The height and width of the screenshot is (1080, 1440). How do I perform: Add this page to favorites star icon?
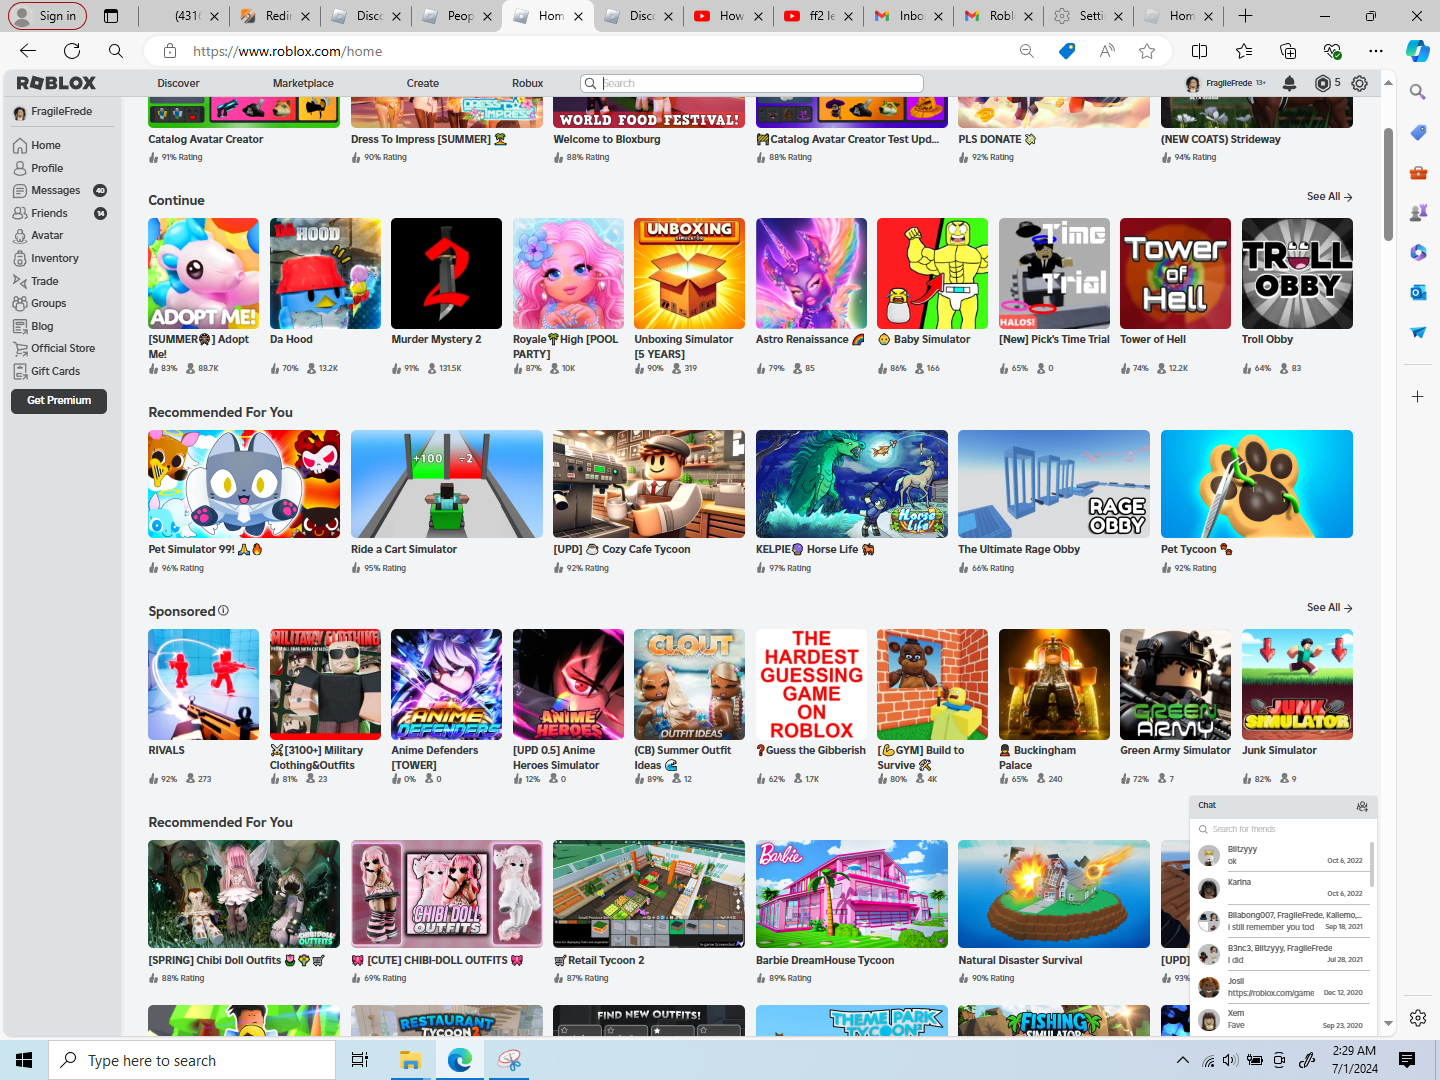point(1147,51)
